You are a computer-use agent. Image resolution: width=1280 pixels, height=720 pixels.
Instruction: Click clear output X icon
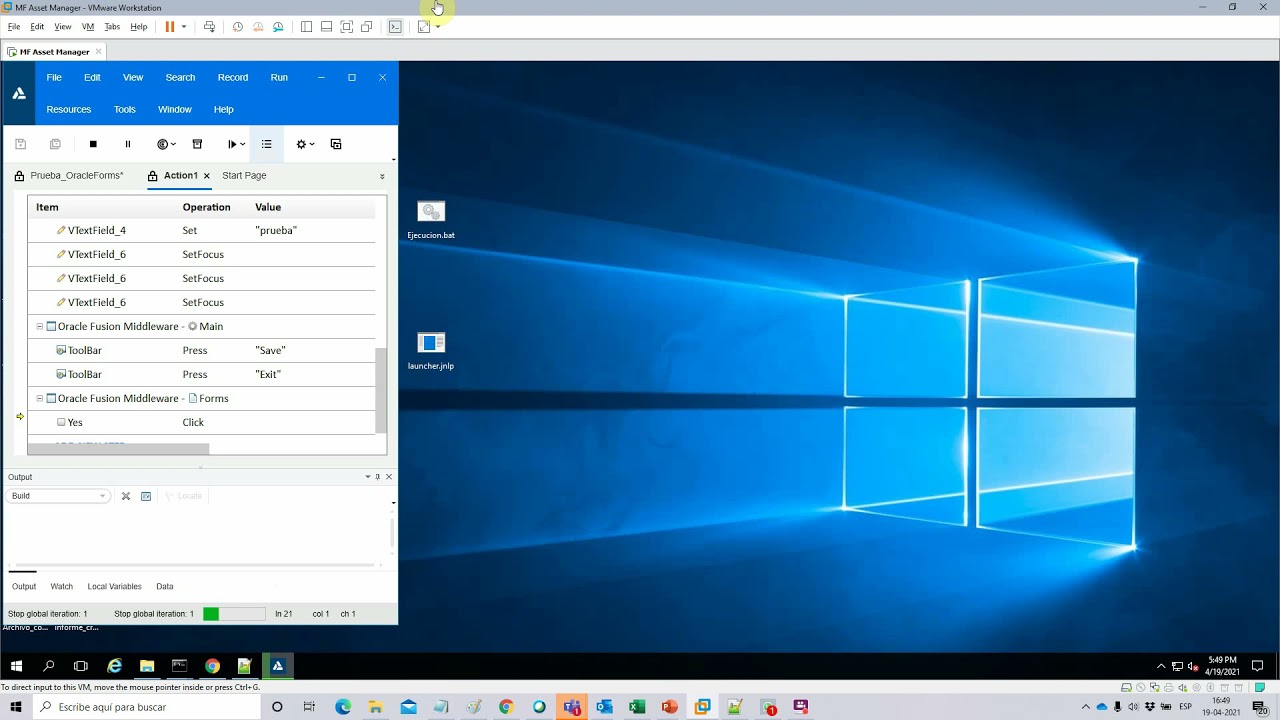[x=126, y=496]
